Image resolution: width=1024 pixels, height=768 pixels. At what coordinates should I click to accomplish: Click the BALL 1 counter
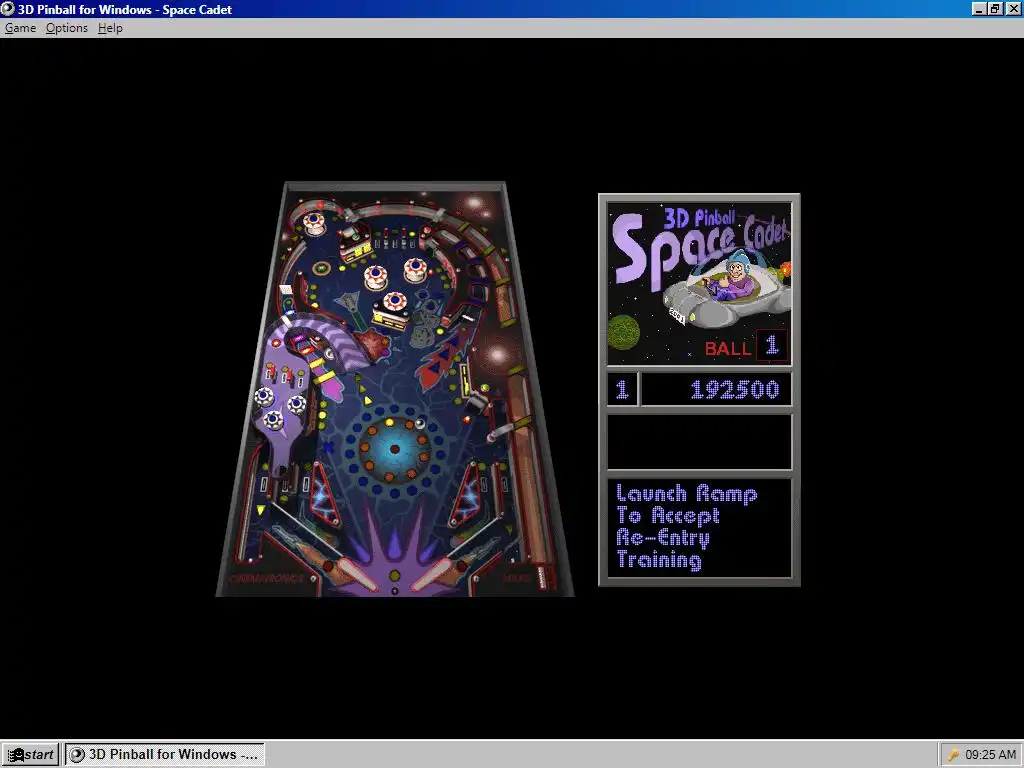(x=745, y=346)
